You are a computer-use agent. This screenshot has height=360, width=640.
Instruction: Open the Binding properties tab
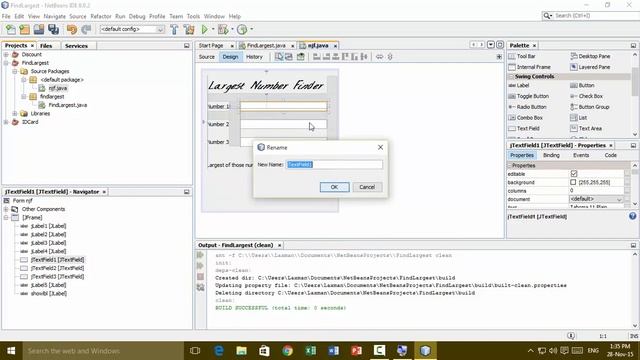[x=551, y=156]
